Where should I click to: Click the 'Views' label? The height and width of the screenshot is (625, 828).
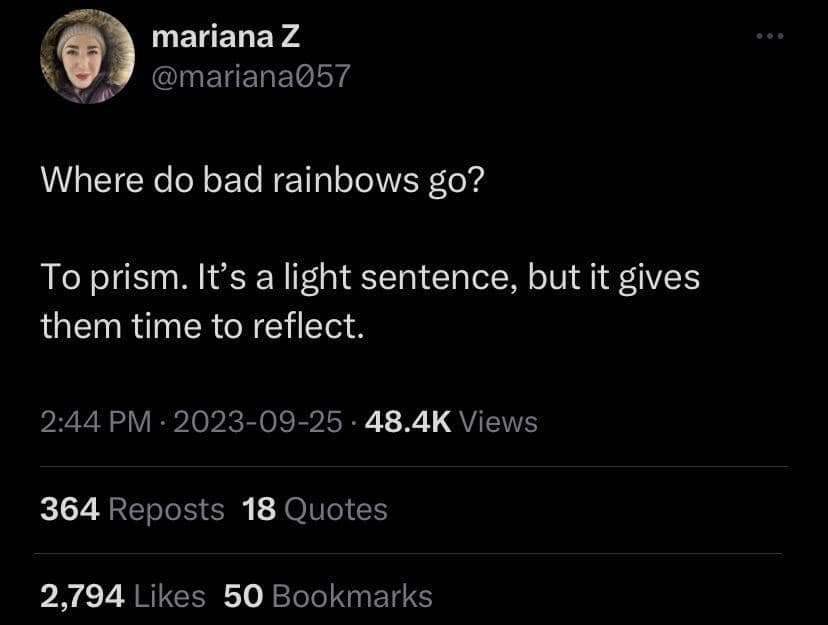(499, 422)
